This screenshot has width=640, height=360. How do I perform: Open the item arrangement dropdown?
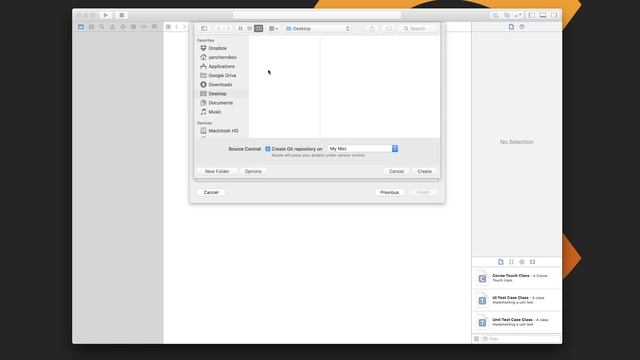273,29
